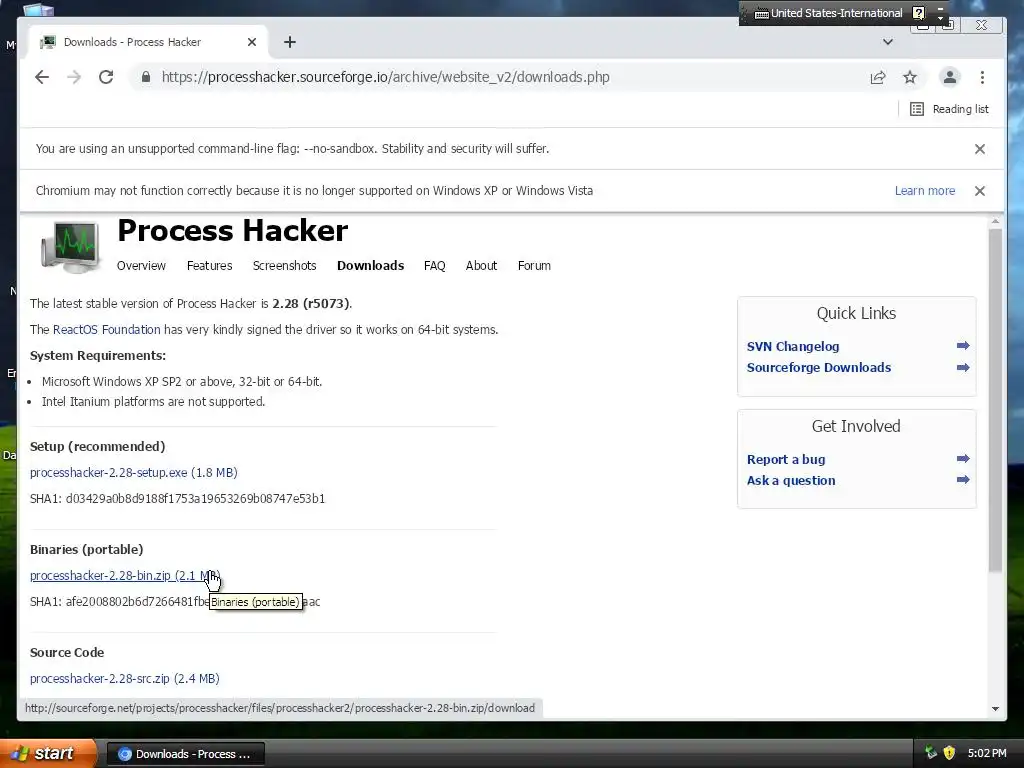
Task: Open the Windows start menu
Action: 48,753
